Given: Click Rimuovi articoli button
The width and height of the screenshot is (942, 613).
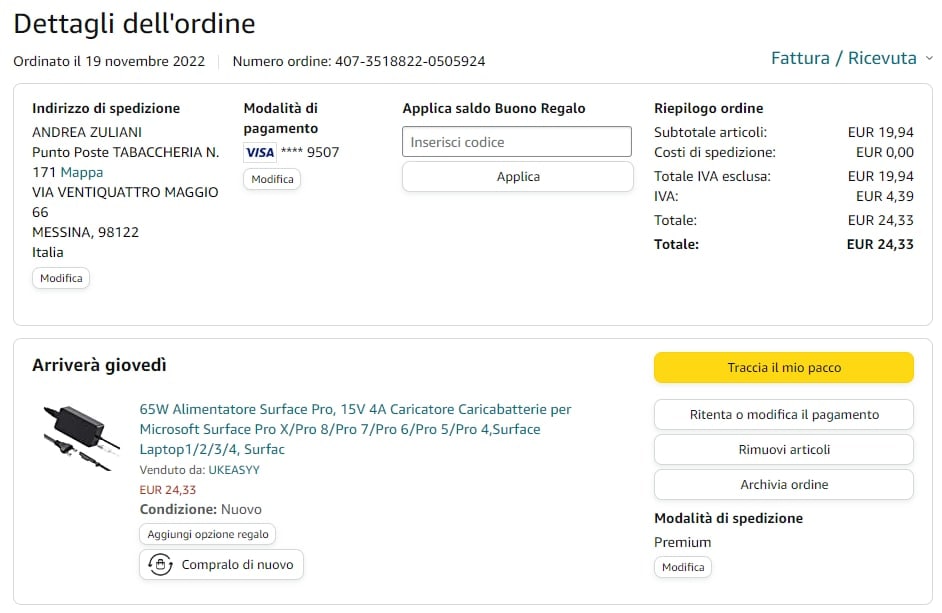Looking at the screenshot, I should point(783,449).
